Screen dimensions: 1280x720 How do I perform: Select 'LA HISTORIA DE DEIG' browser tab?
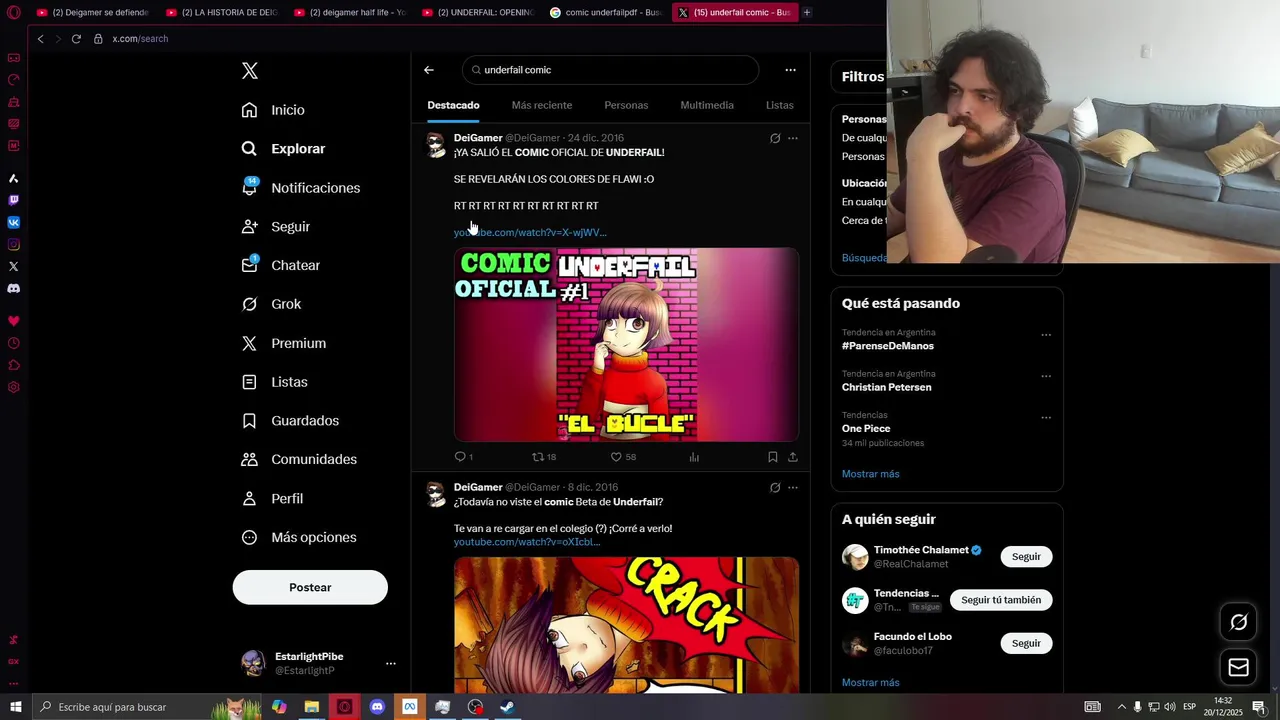pyautogui.click(x=221, y=12)
